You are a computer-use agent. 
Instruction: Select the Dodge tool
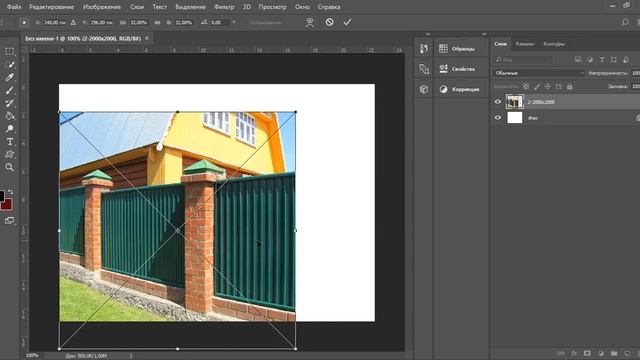[10, 129]
